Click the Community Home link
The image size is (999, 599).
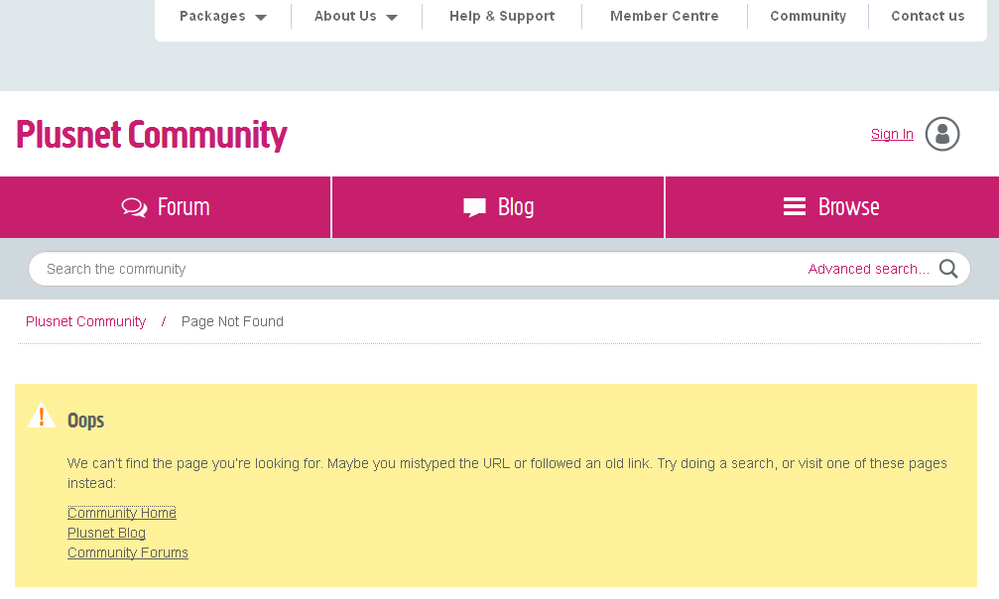[121, 512]
